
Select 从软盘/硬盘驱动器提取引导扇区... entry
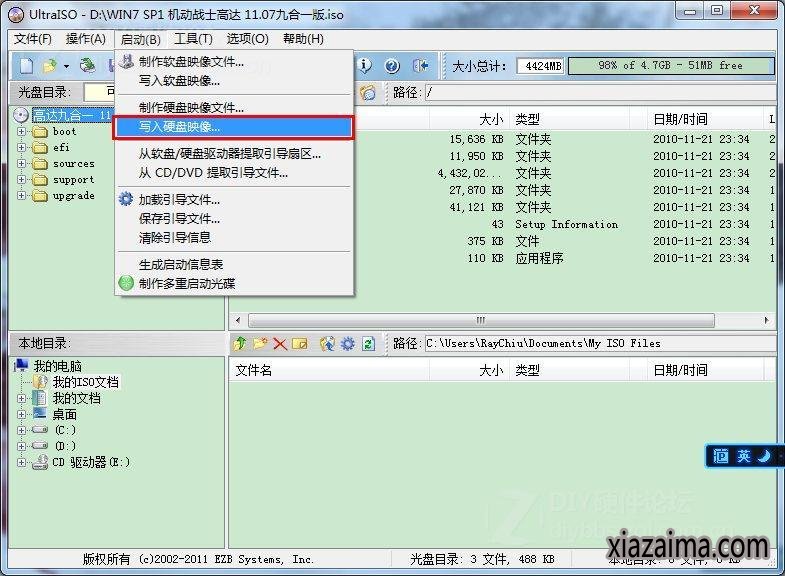click(234, 154)
